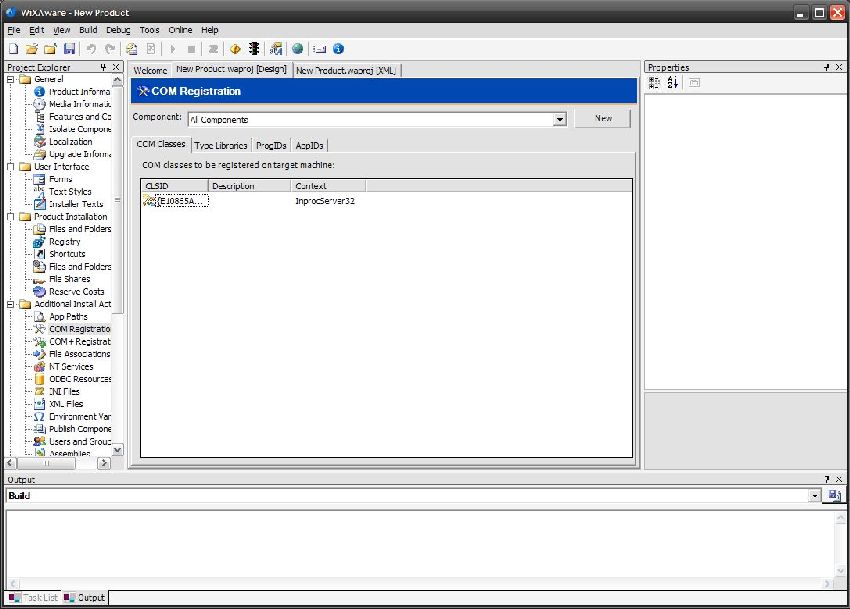Switch to the New Product XML tab
The height and width of the screenshot is (609, 850).
click(x=346, y=70)
